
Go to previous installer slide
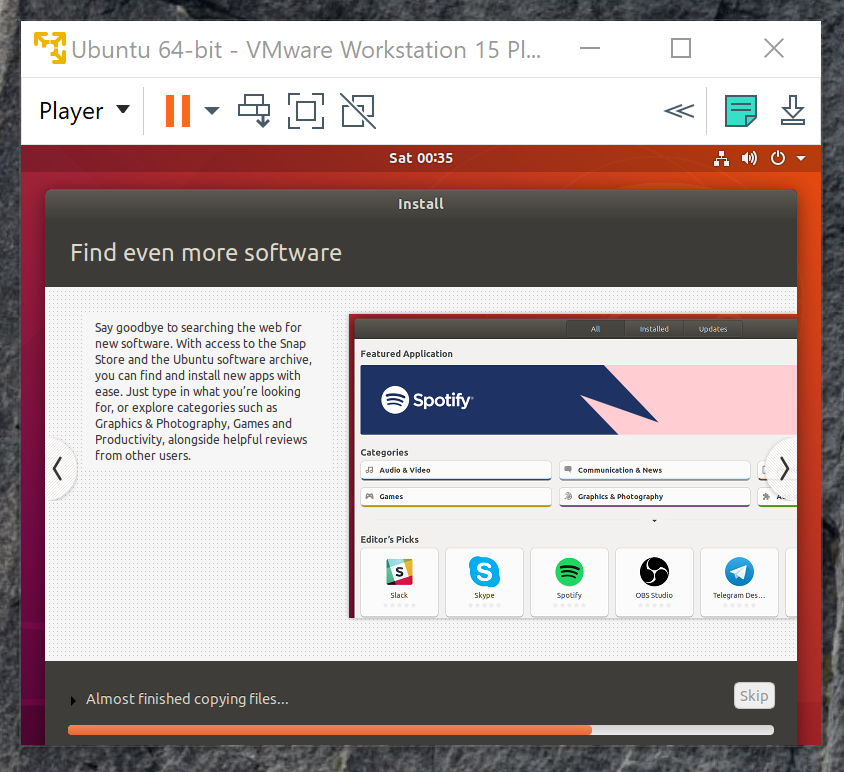[58, 468]
